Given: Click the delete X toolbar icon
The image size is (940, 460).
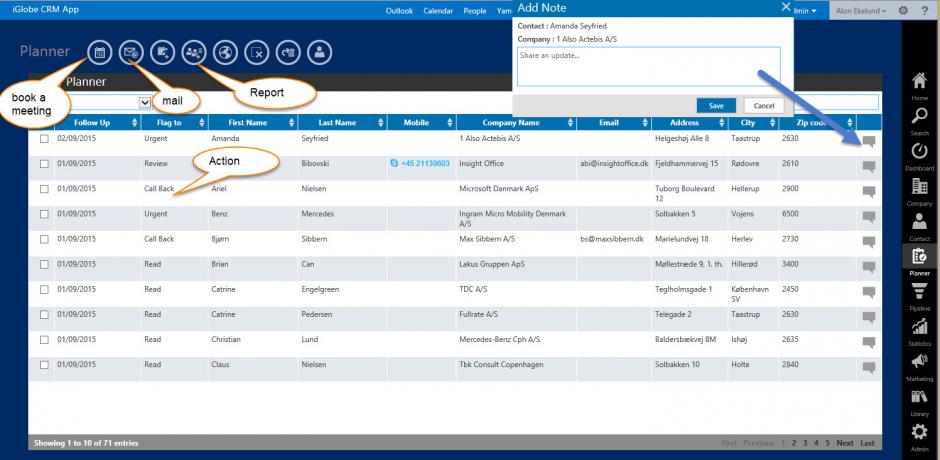Looking at the screenshot, I should point(257,53).
